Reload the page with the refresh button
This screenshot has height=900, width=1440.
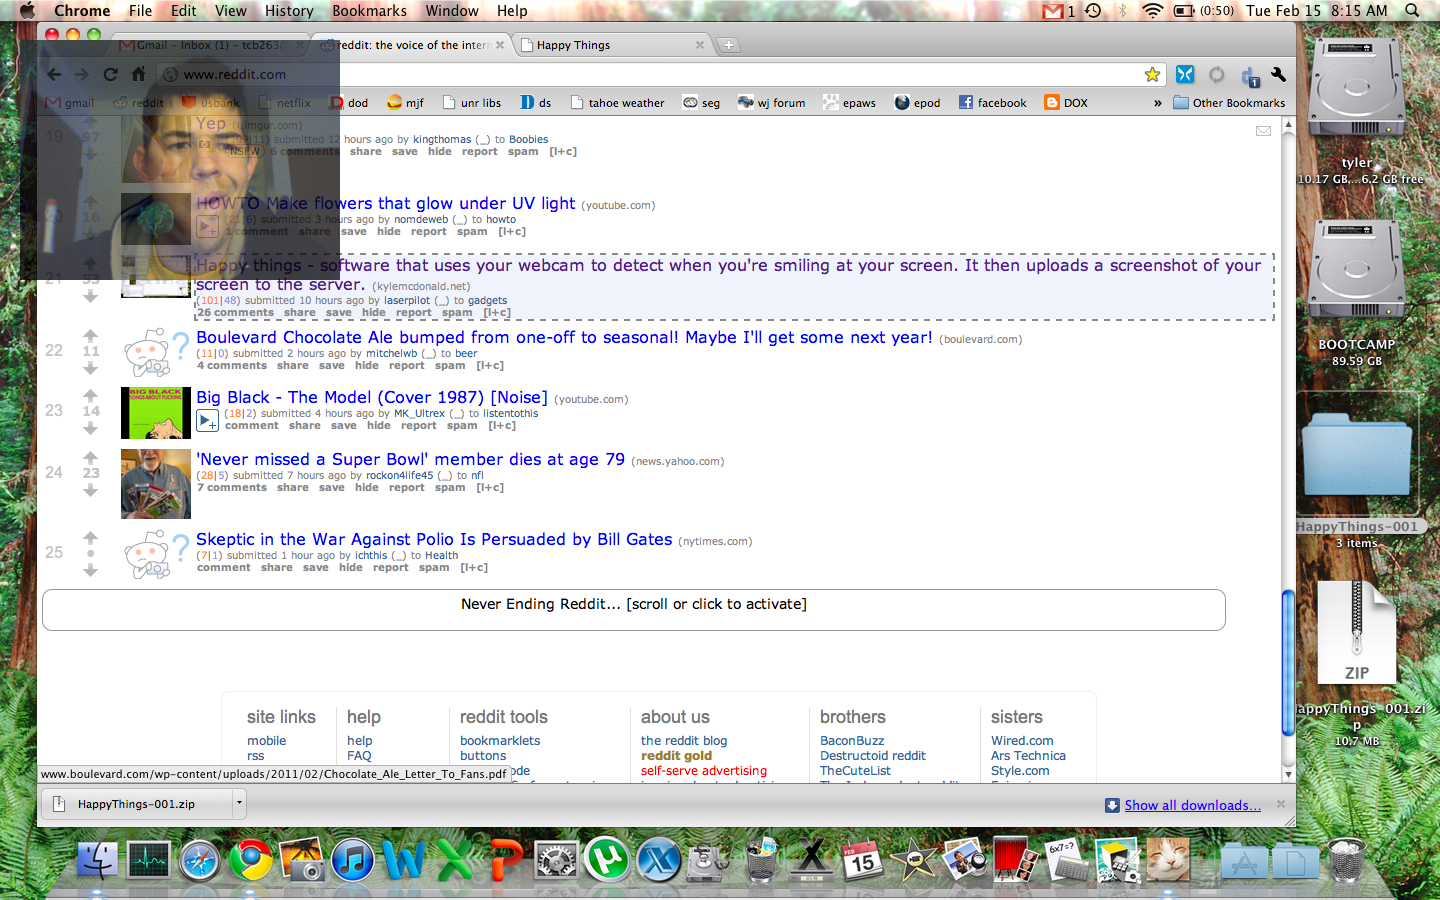point(110,75)
